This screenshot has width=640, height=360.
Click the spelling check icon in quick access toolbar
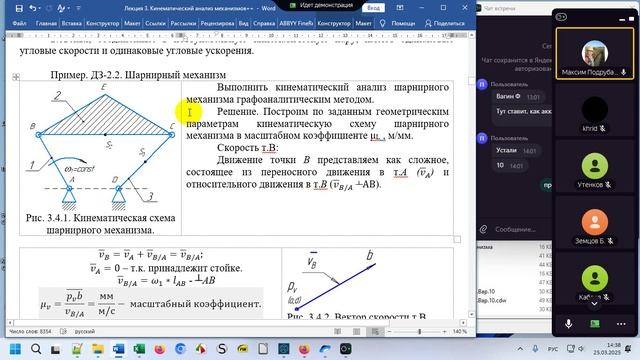(x=61, y=8)
